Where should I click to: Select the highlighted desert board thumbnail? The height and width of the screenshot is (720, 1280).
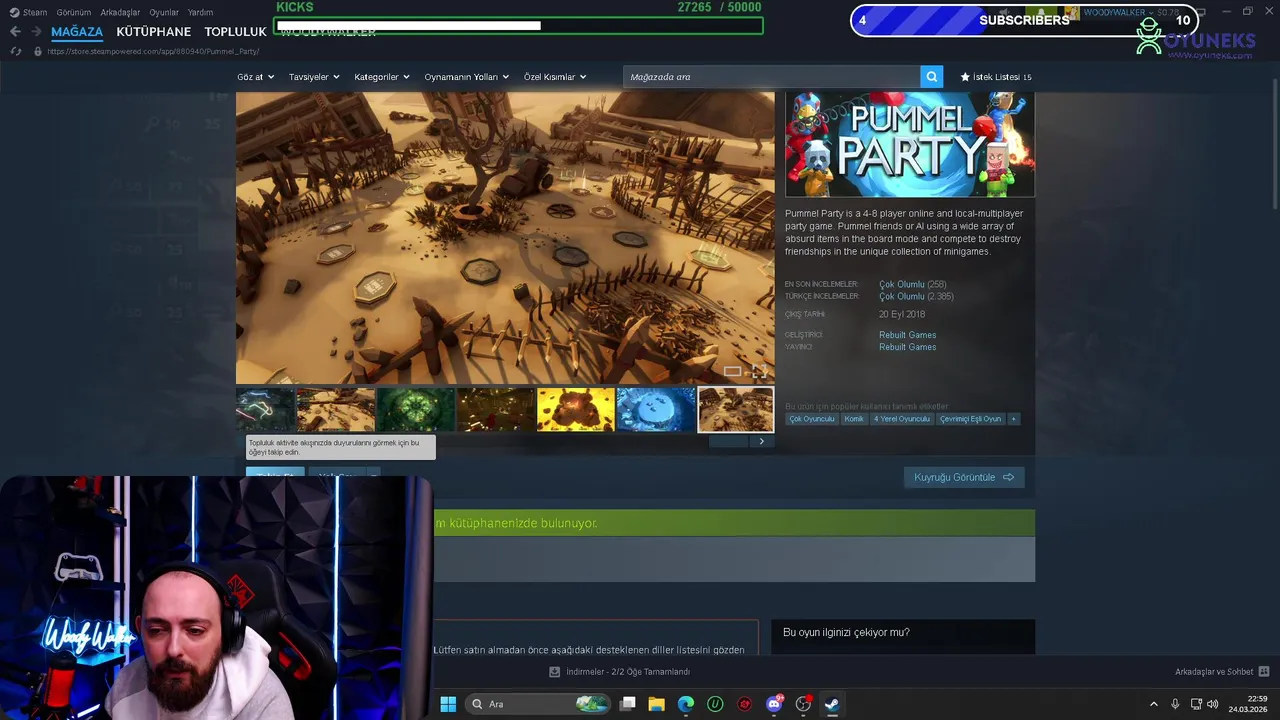[x=736, y=410]
